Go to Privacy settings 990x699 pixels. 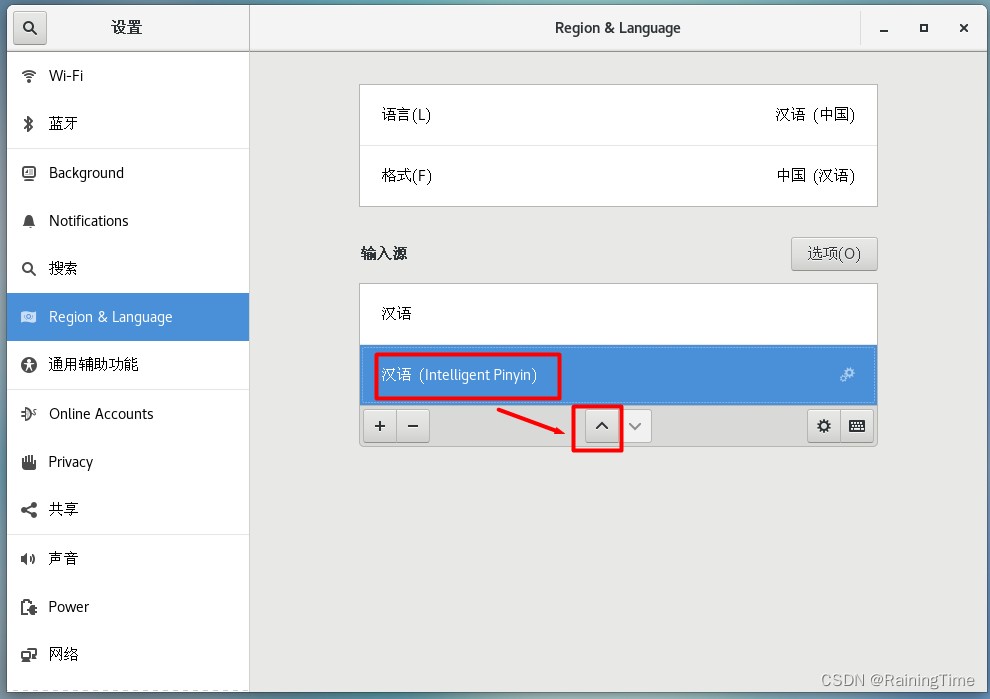click(128, 462)
